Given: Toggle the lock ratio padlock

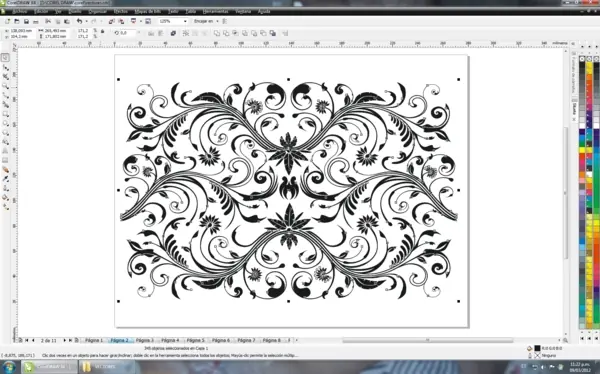Looking at the screenshot, I should [x=102, y=32].
